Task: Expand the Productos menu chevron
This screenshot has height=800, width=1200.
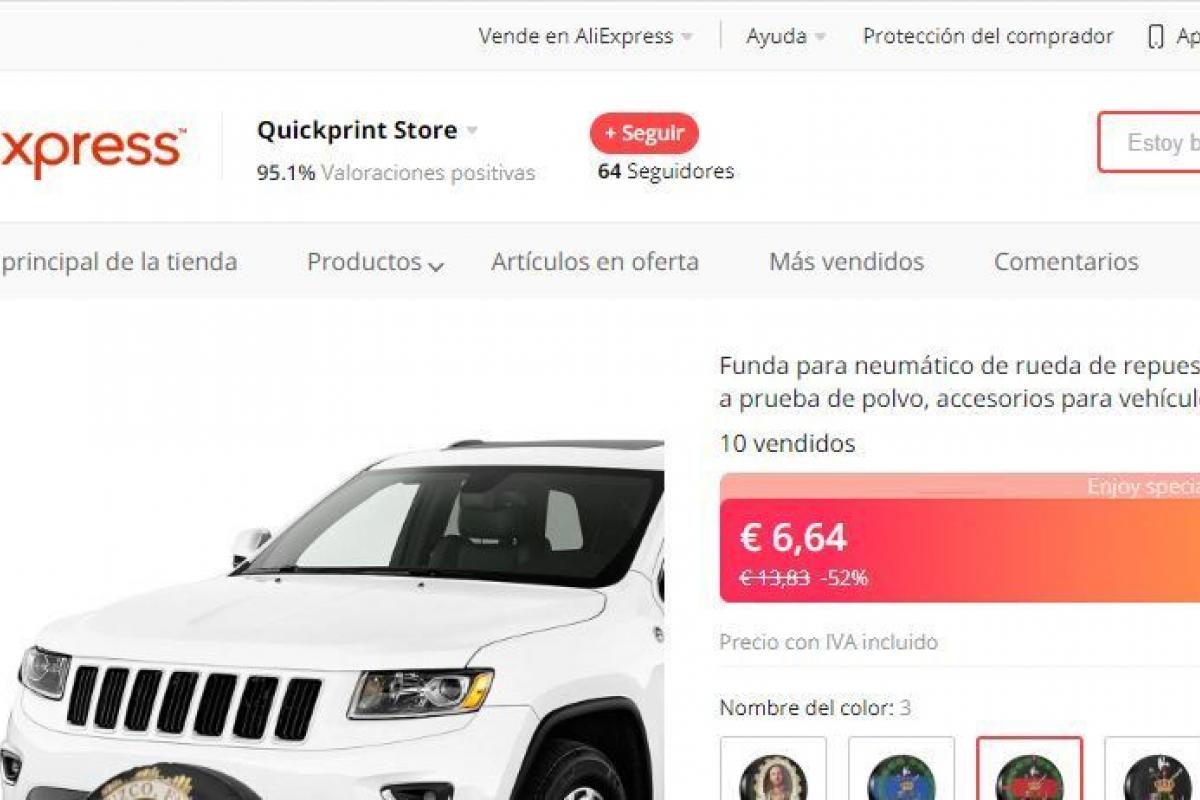Action: pos(435,265)
